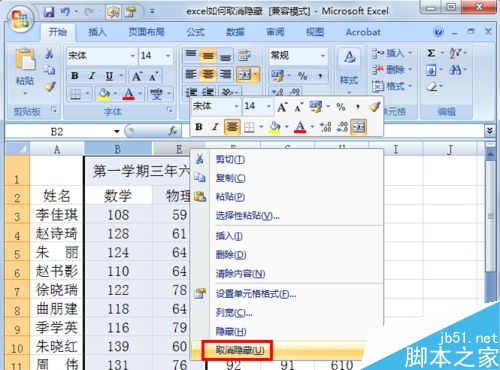Image resolution: width=500 pixels, height=370 pixels.
Task: Click Find and Select binoculars icon
Action: point(455,70)
